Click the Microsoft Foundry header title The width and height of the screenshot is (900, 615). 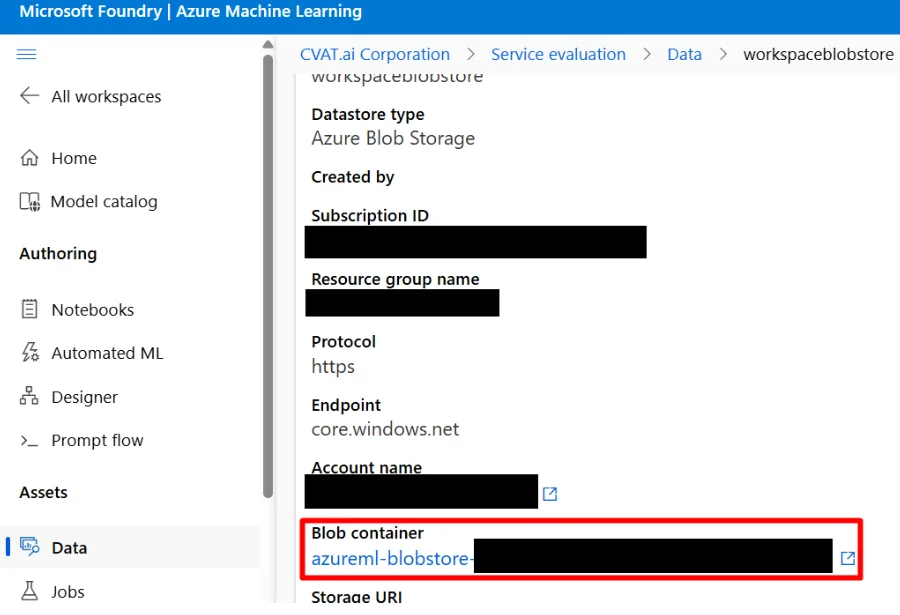coord(90,11)
